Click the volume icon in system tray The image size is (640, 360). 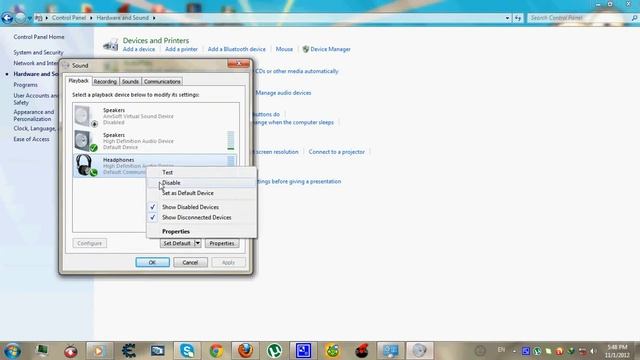[x=593, y=351]
